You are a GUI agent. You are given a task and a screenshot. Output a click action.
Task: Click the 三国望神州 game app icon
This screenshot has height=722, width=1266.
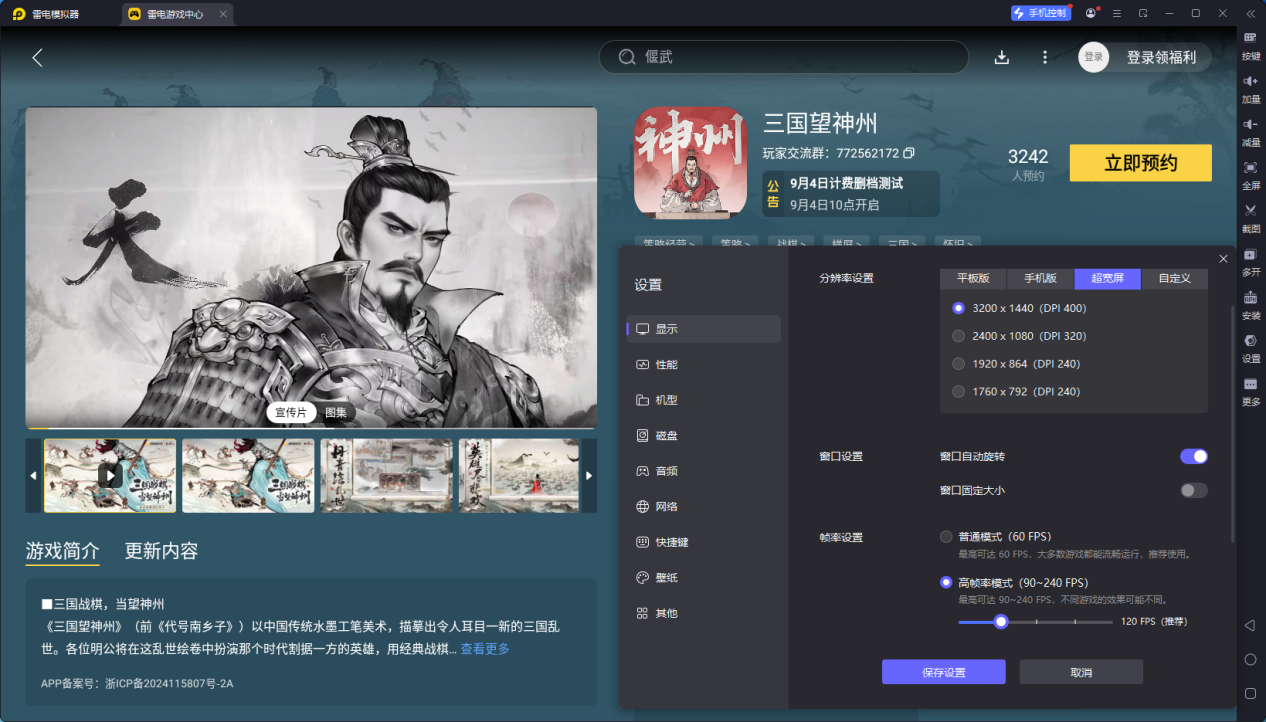(x=690, y=162)
